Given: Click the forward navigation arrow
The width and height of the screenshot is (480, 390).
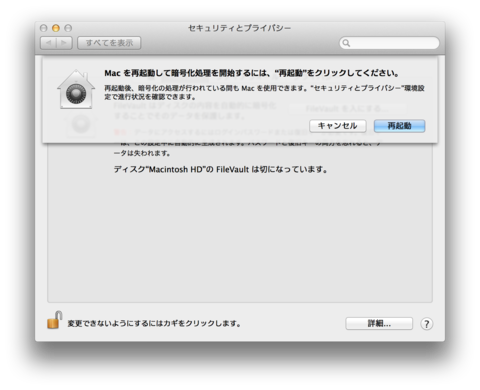Looking at the screenshot, I should (64, 43).
